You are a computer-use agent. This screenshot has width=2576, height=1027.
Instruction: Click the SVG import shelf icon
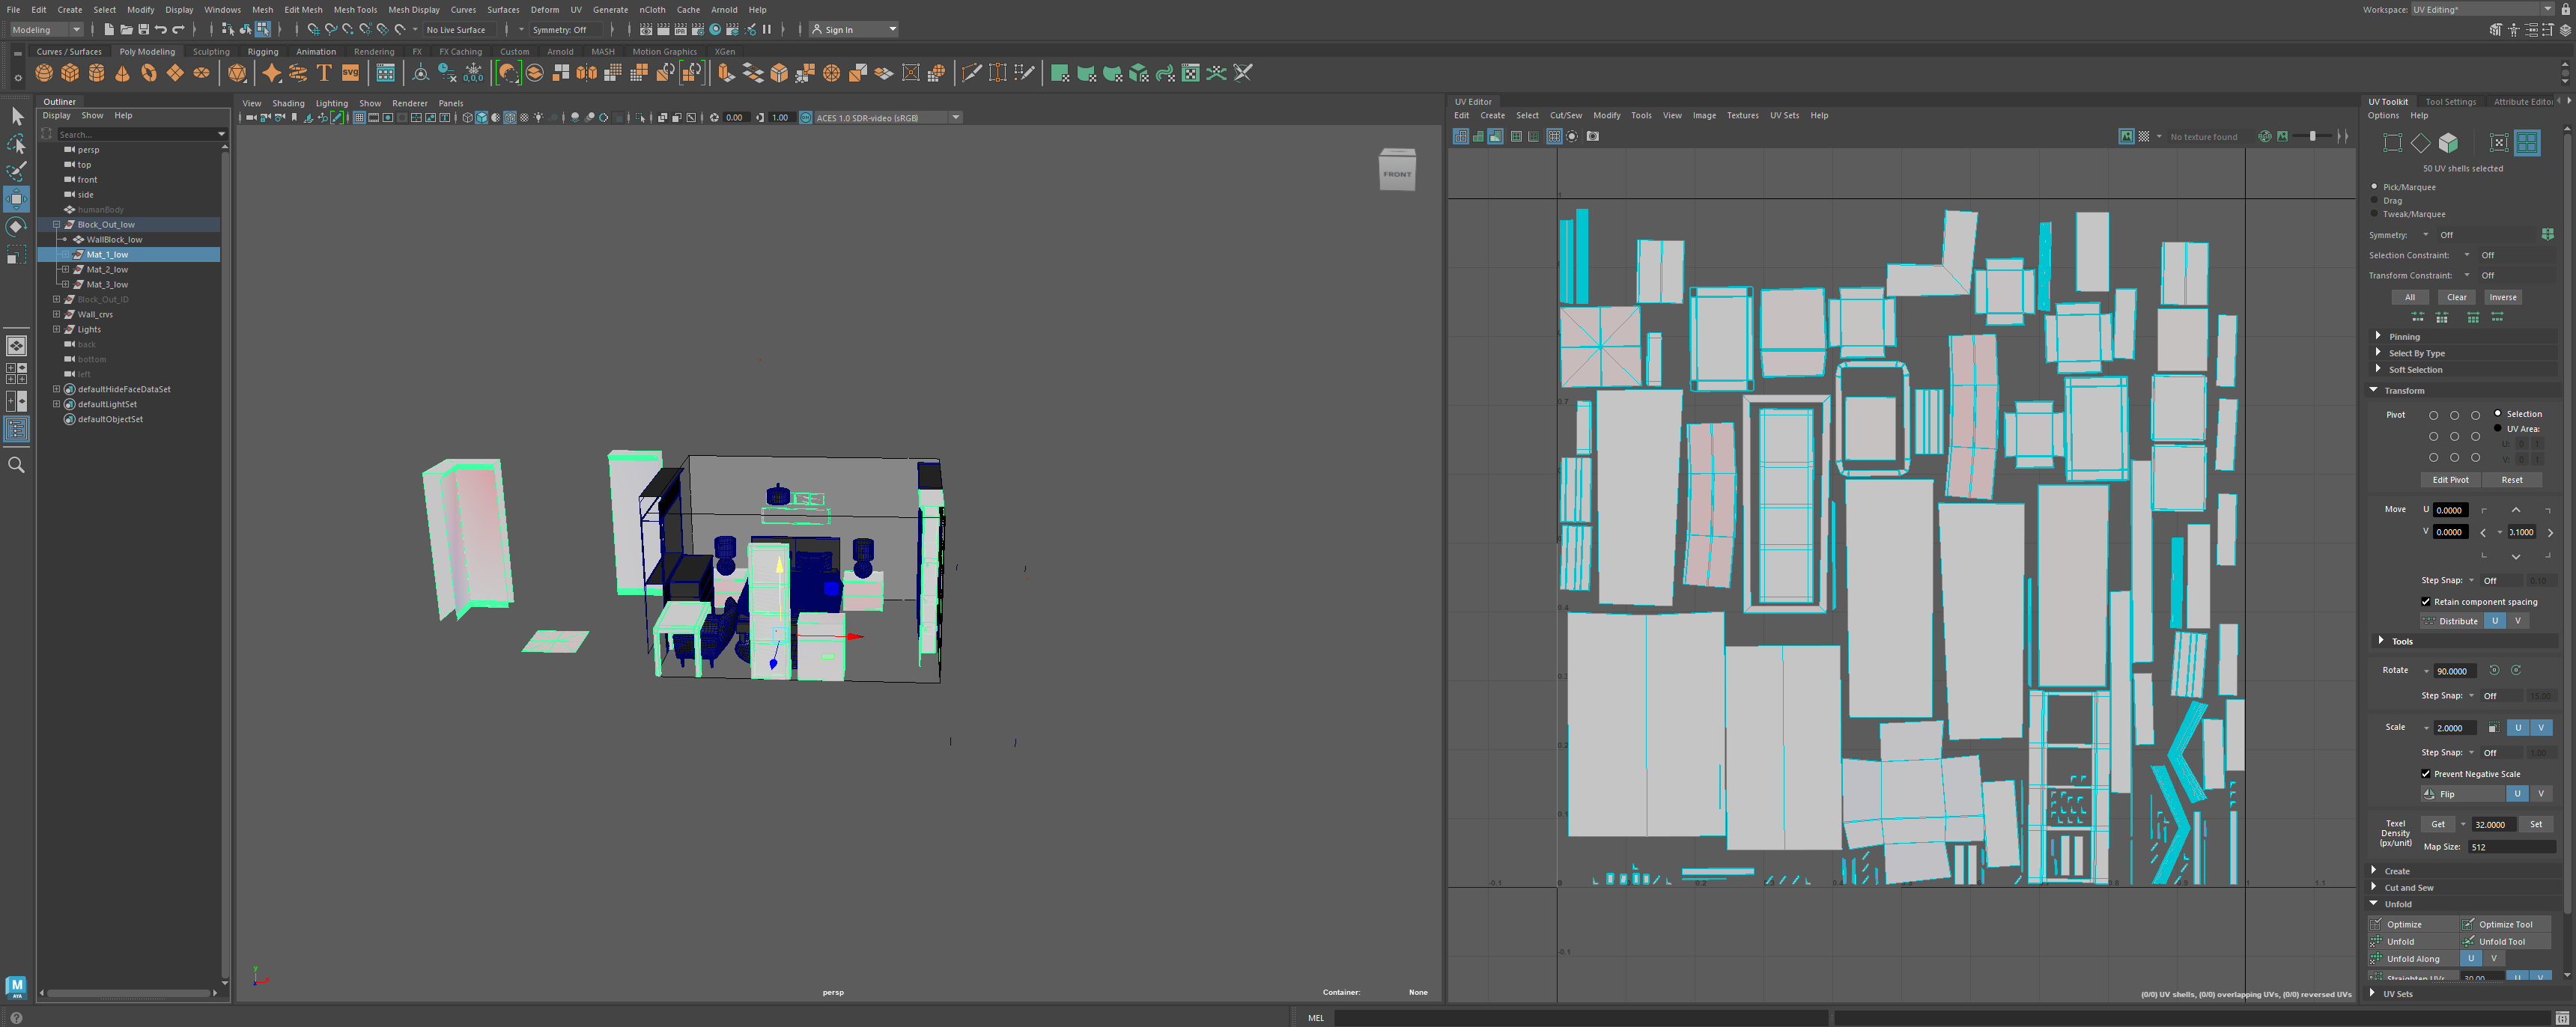[x=350, y=73]
